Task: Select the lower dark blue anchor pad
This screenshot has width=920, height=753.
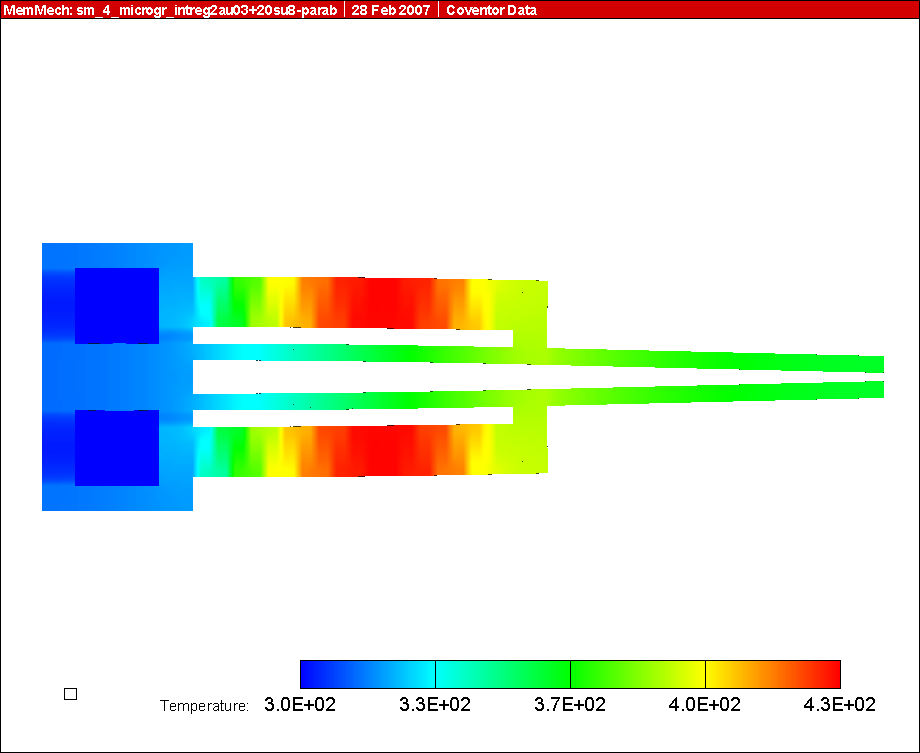Action: [x=116, y=448]
